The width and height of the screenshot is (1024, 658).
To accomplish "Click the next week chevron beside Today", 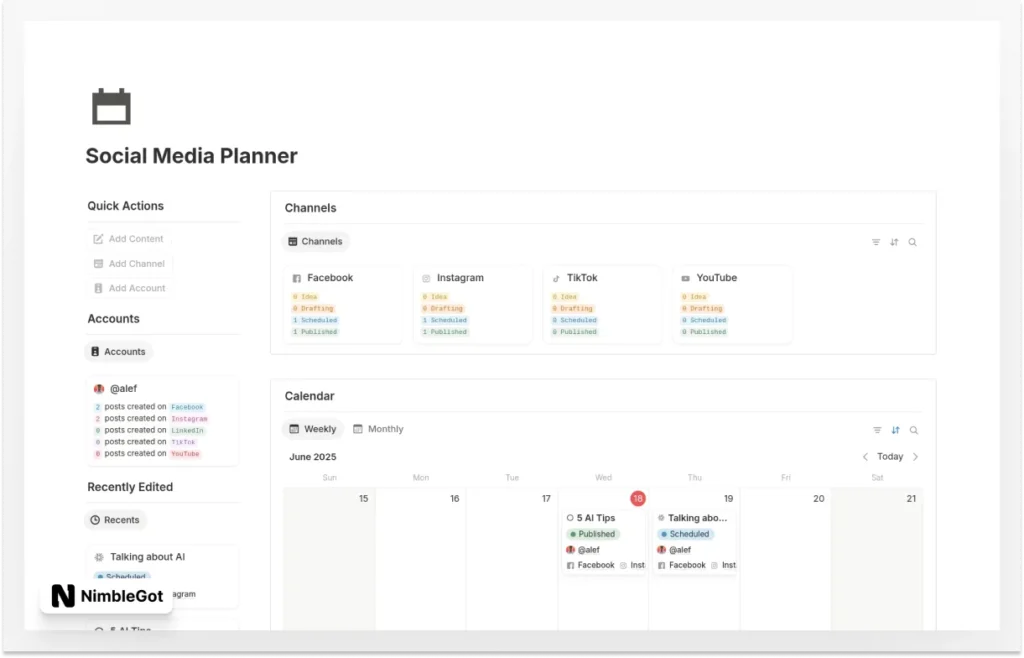I will pyautogui.click(x=916, y=456).
